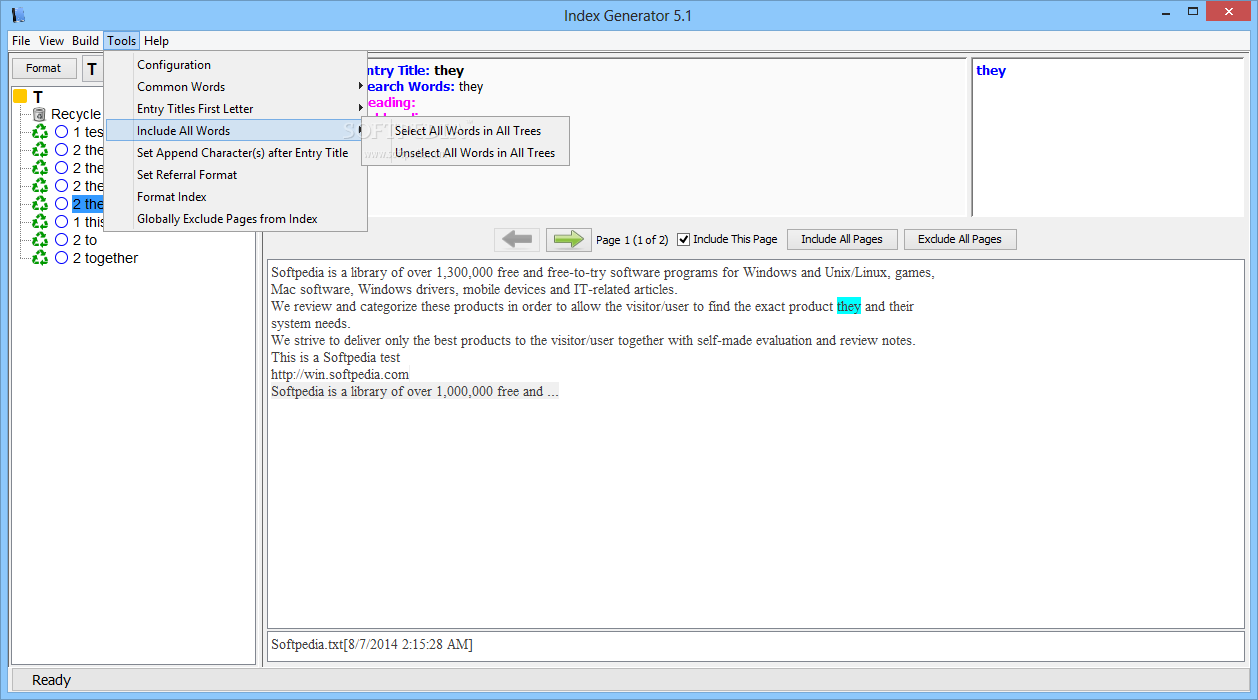The width and height of the screenshot is (1258, 700).
Task: Select the '1 this' tree entry
Action: click(x=88, y=222)
